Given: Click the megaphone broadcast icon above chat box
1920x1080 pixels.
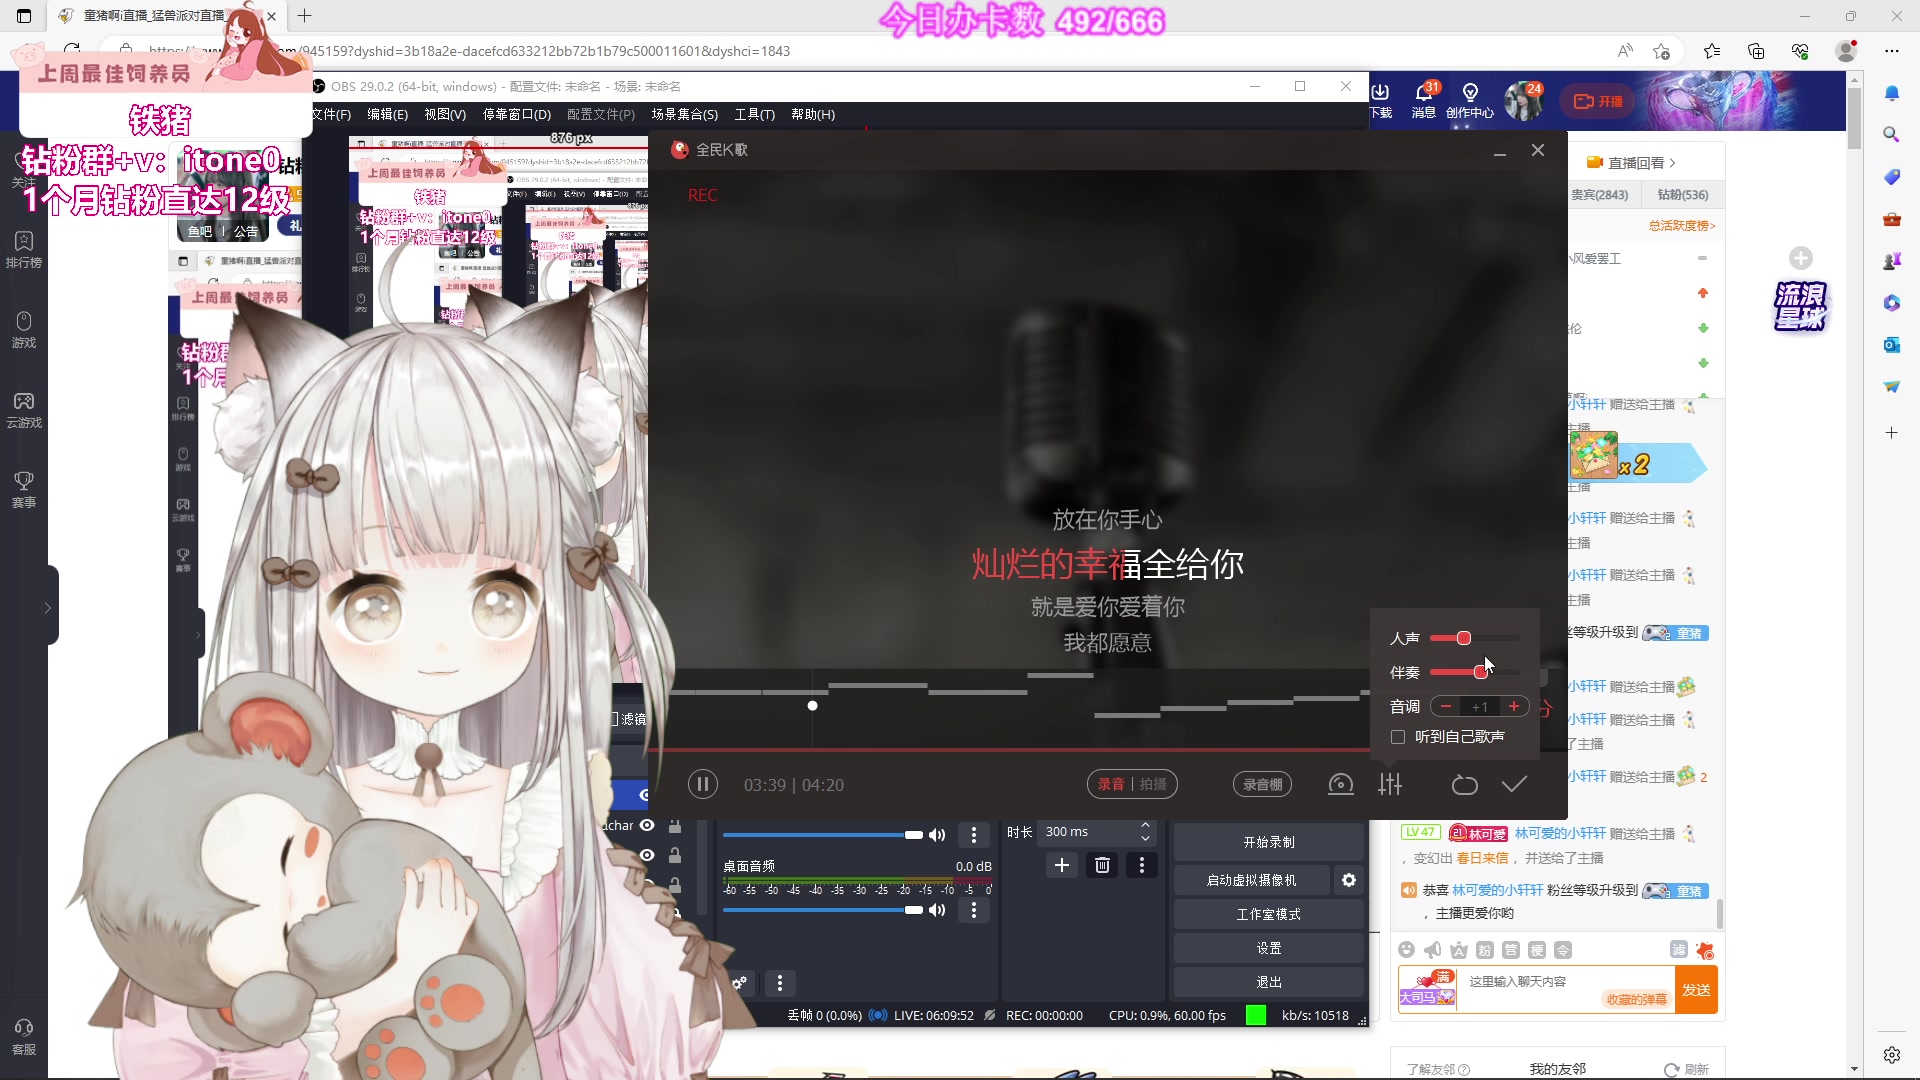Looking at the screenshot, I should click(1434, 950).
